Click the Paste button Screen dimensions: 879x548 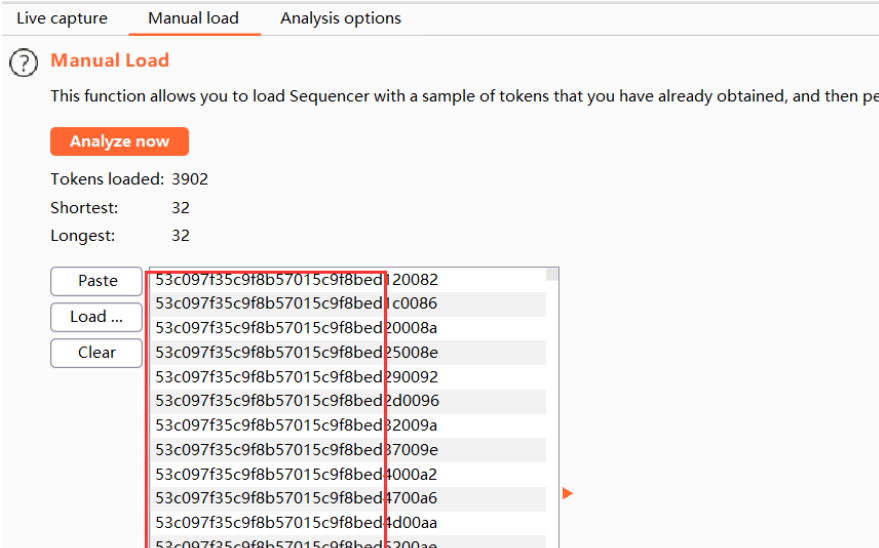pyautogui.click(x=96, y=281)
